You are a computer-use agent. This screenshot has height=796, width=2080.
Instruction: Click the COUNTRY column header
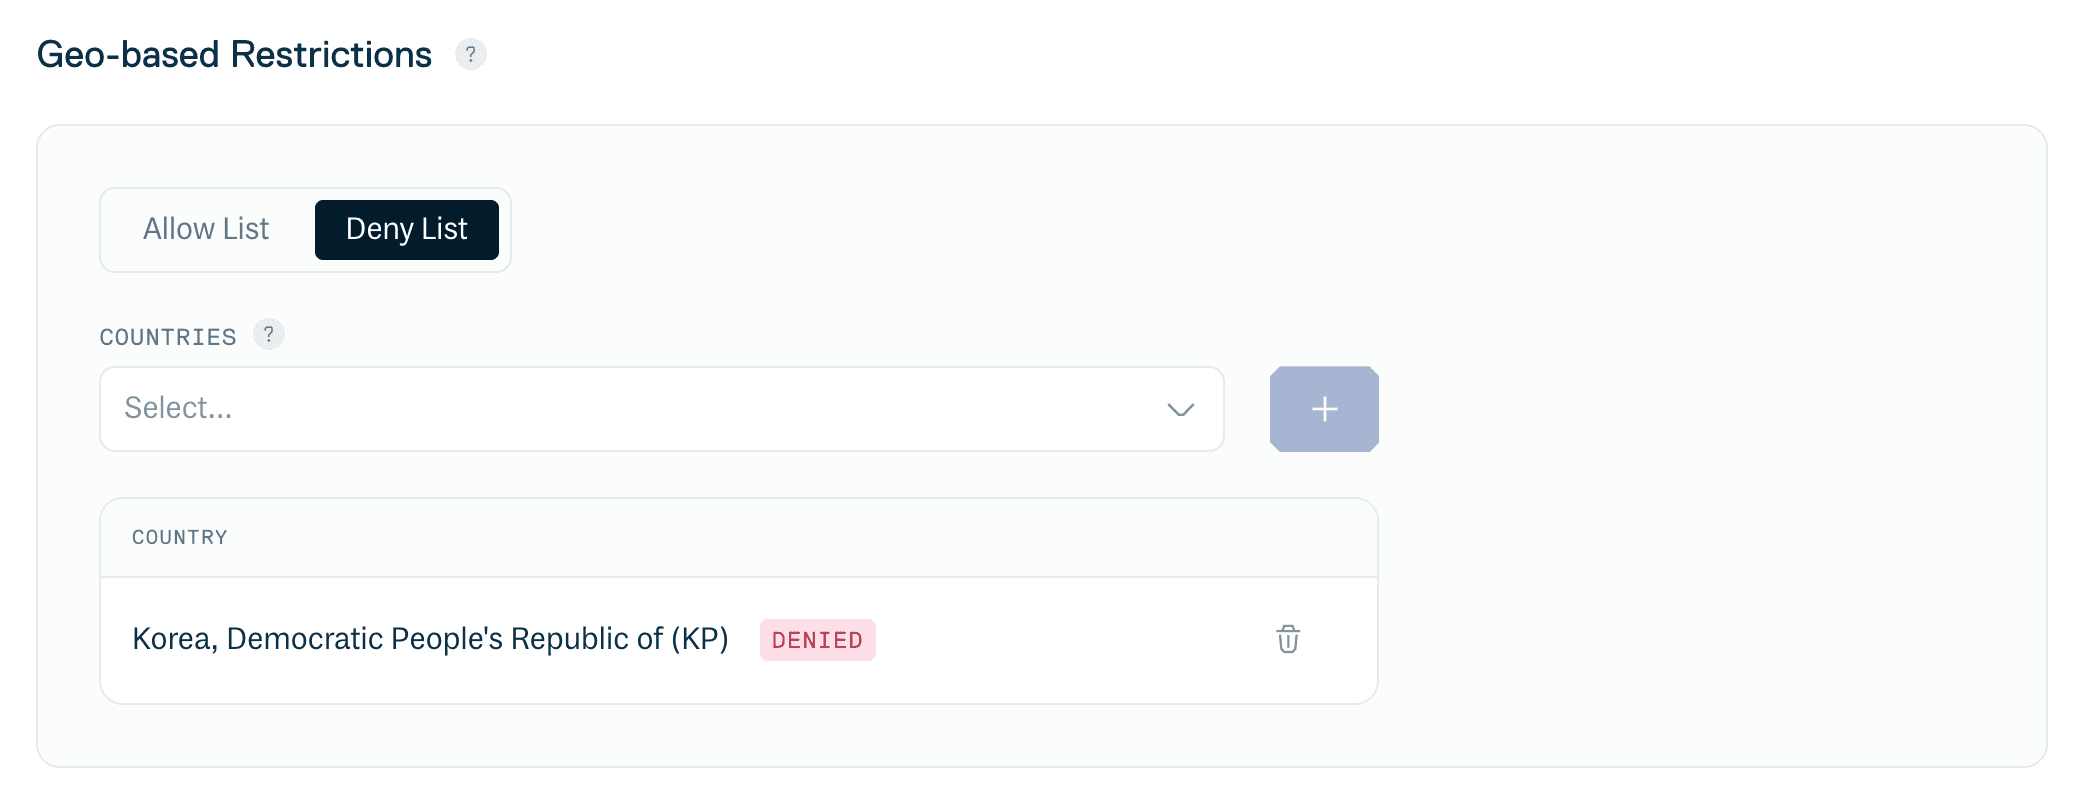(180, 537)
